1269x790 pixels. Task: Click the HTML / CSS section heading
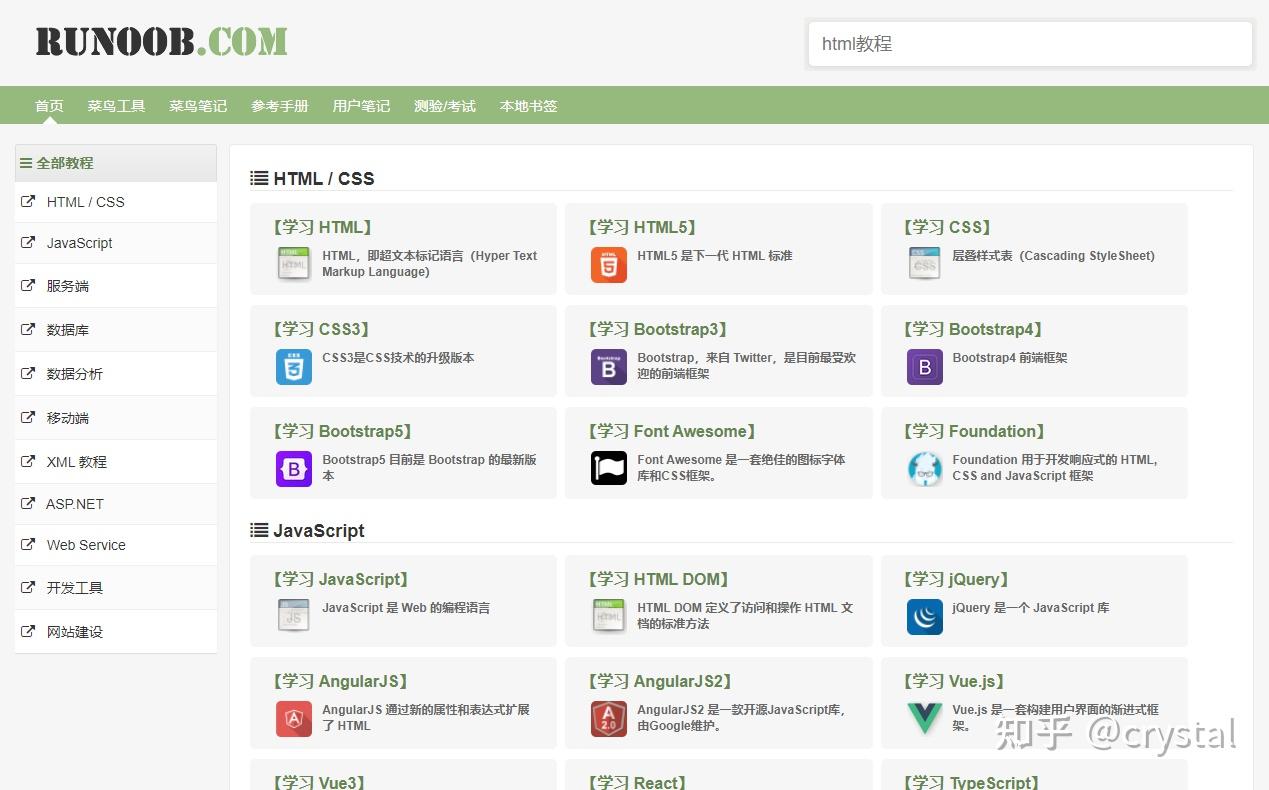click(323, 178)
